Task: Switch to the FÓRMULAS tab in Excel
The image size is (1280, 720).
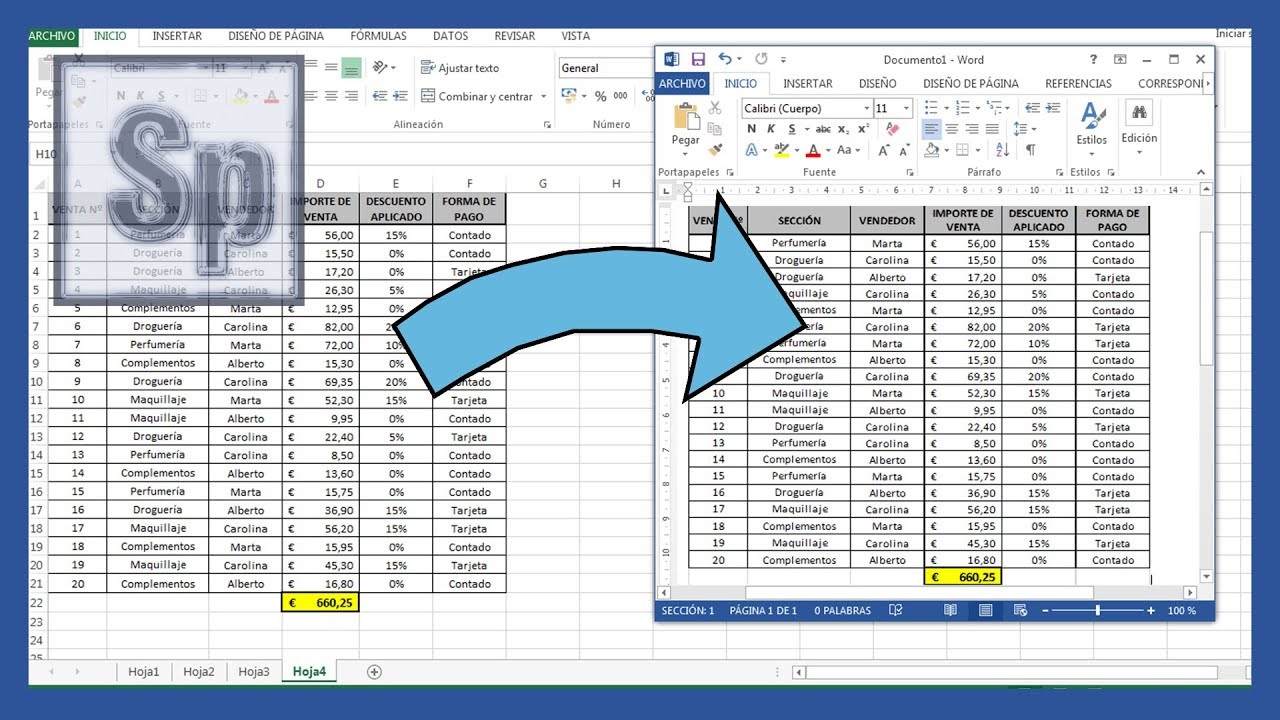Action: point(378,36)
